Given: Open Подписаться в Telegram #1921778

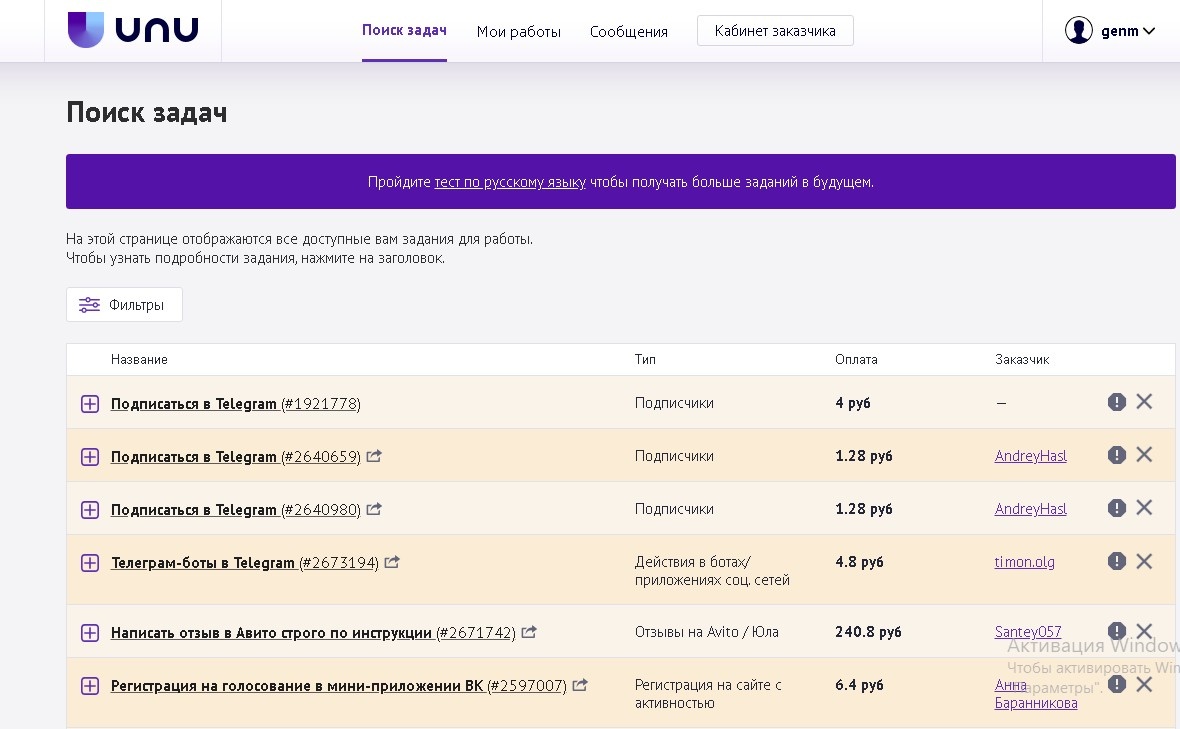Looking at the screenshot, I should (x=236, y=404).
